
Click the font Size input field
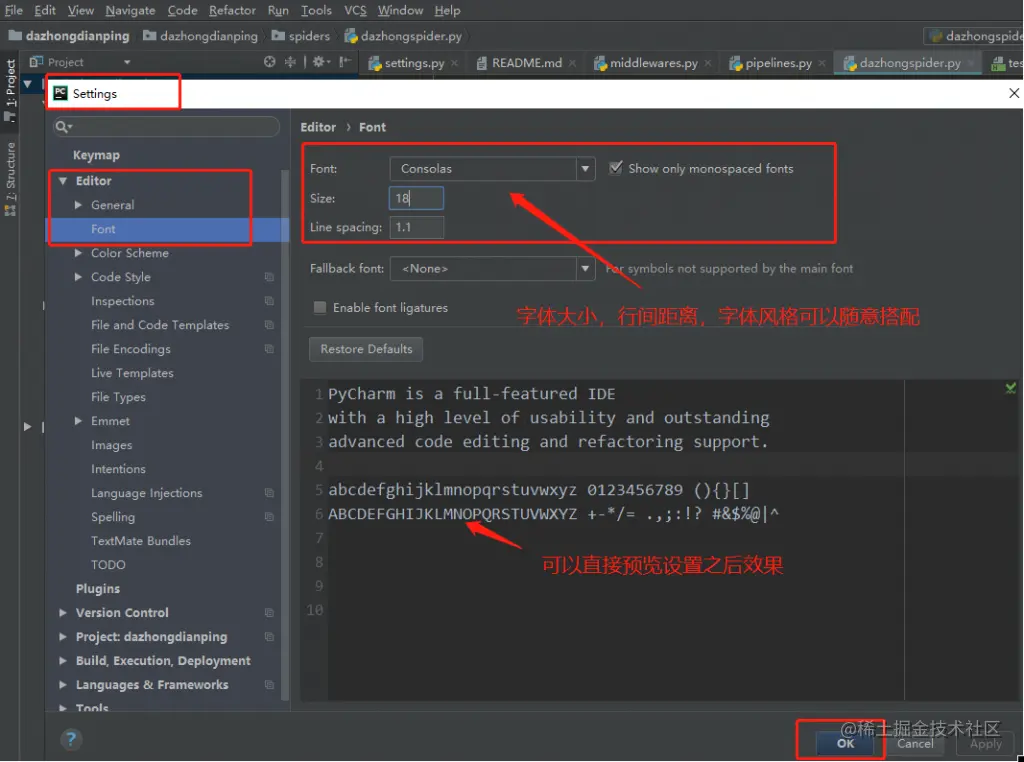(417, 198)
